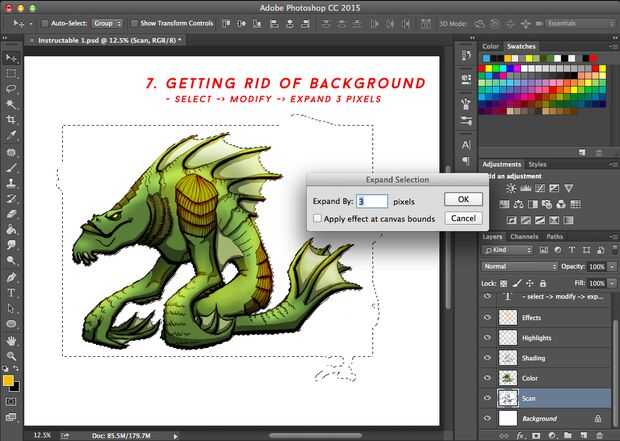Click the Expand By pixels field
Viewport: 620px width, 441px height.
(372, 201)
